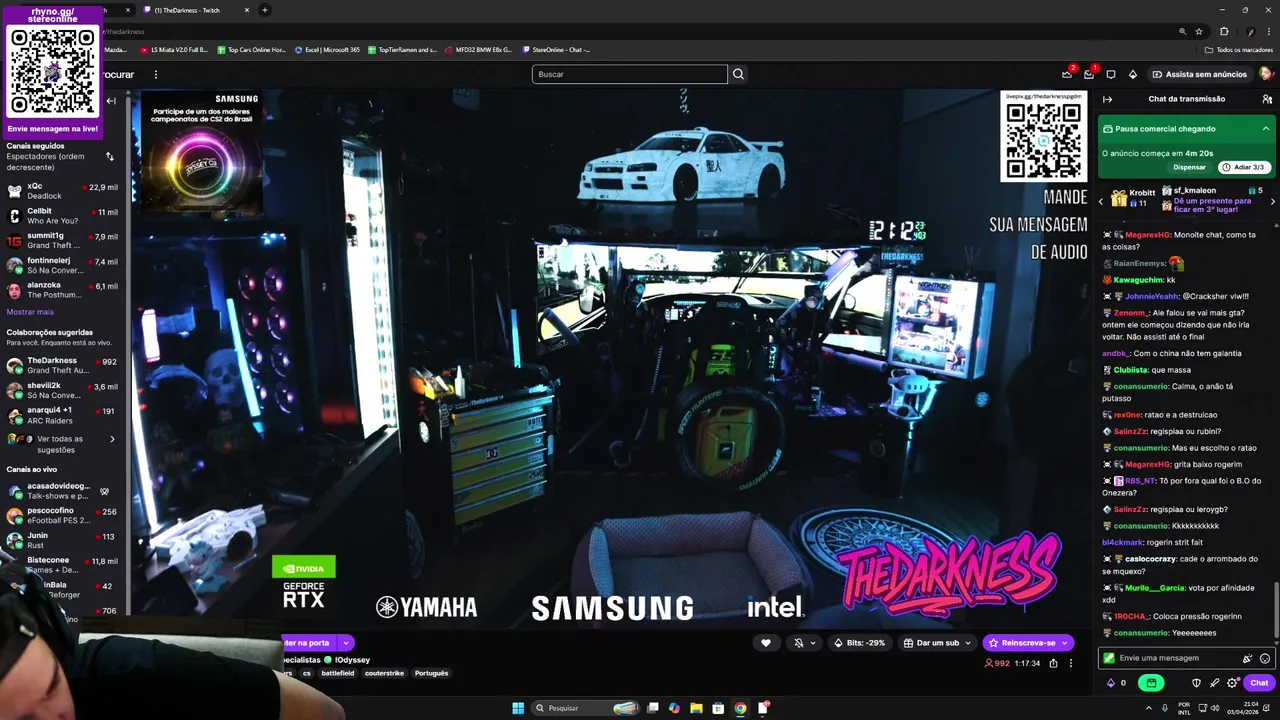Open Microsoft Store from the taskbar
The height and width of the screenshot is (720, 1280).
(x=718, y=708)
